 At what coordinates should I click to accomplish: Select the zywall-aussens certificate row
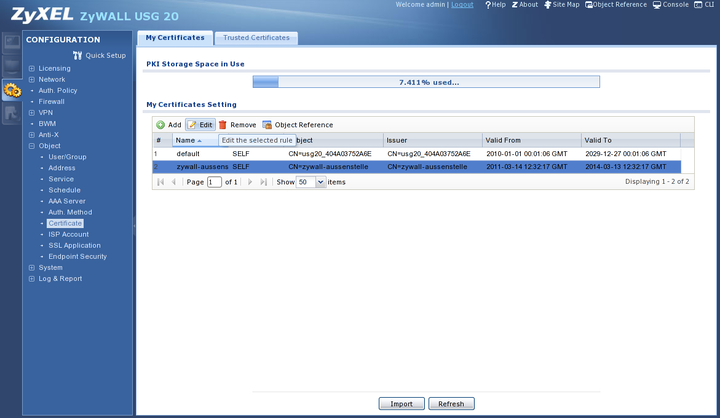[416, 167]
